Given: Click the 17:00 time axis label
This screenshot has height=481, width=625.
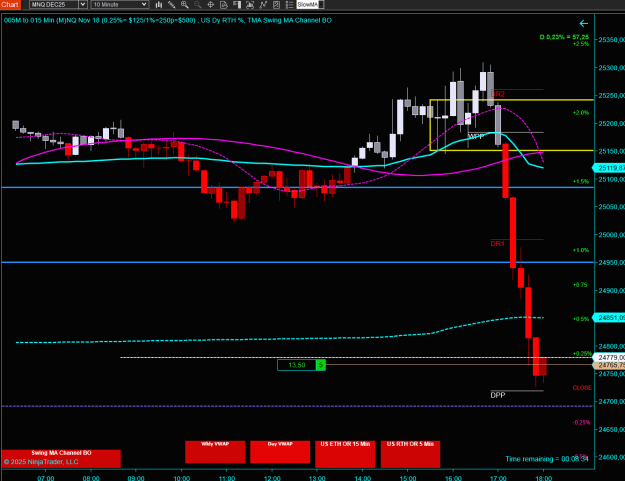Looking at the screenshot, I should (498, 478).
